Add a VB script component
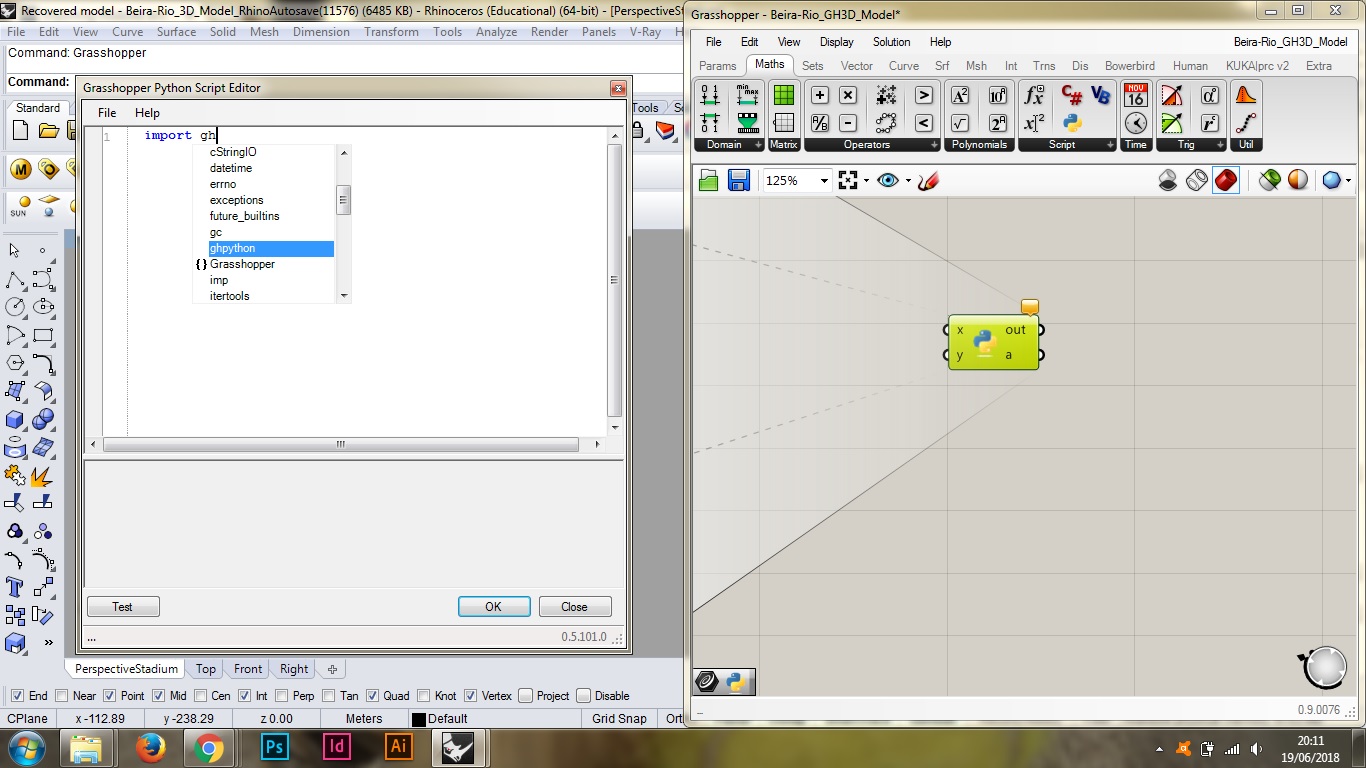 [x=1100, y=96]
